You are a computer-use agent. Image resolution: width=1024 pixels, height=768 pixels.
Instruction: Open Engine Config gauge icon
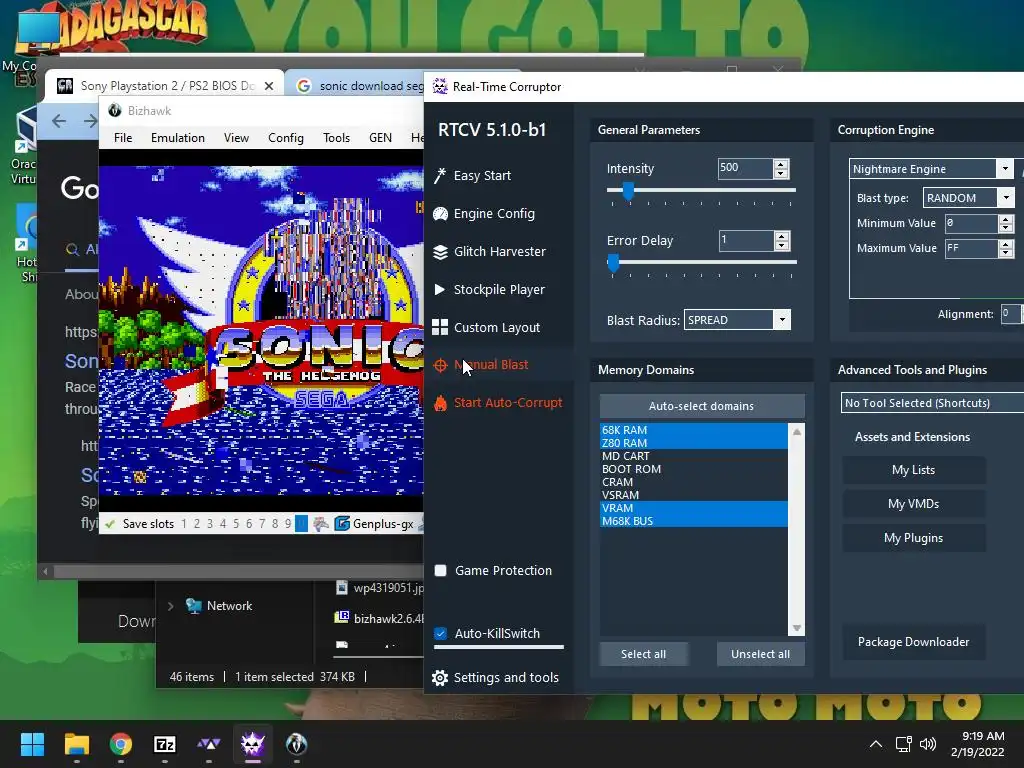pos(440,214)
